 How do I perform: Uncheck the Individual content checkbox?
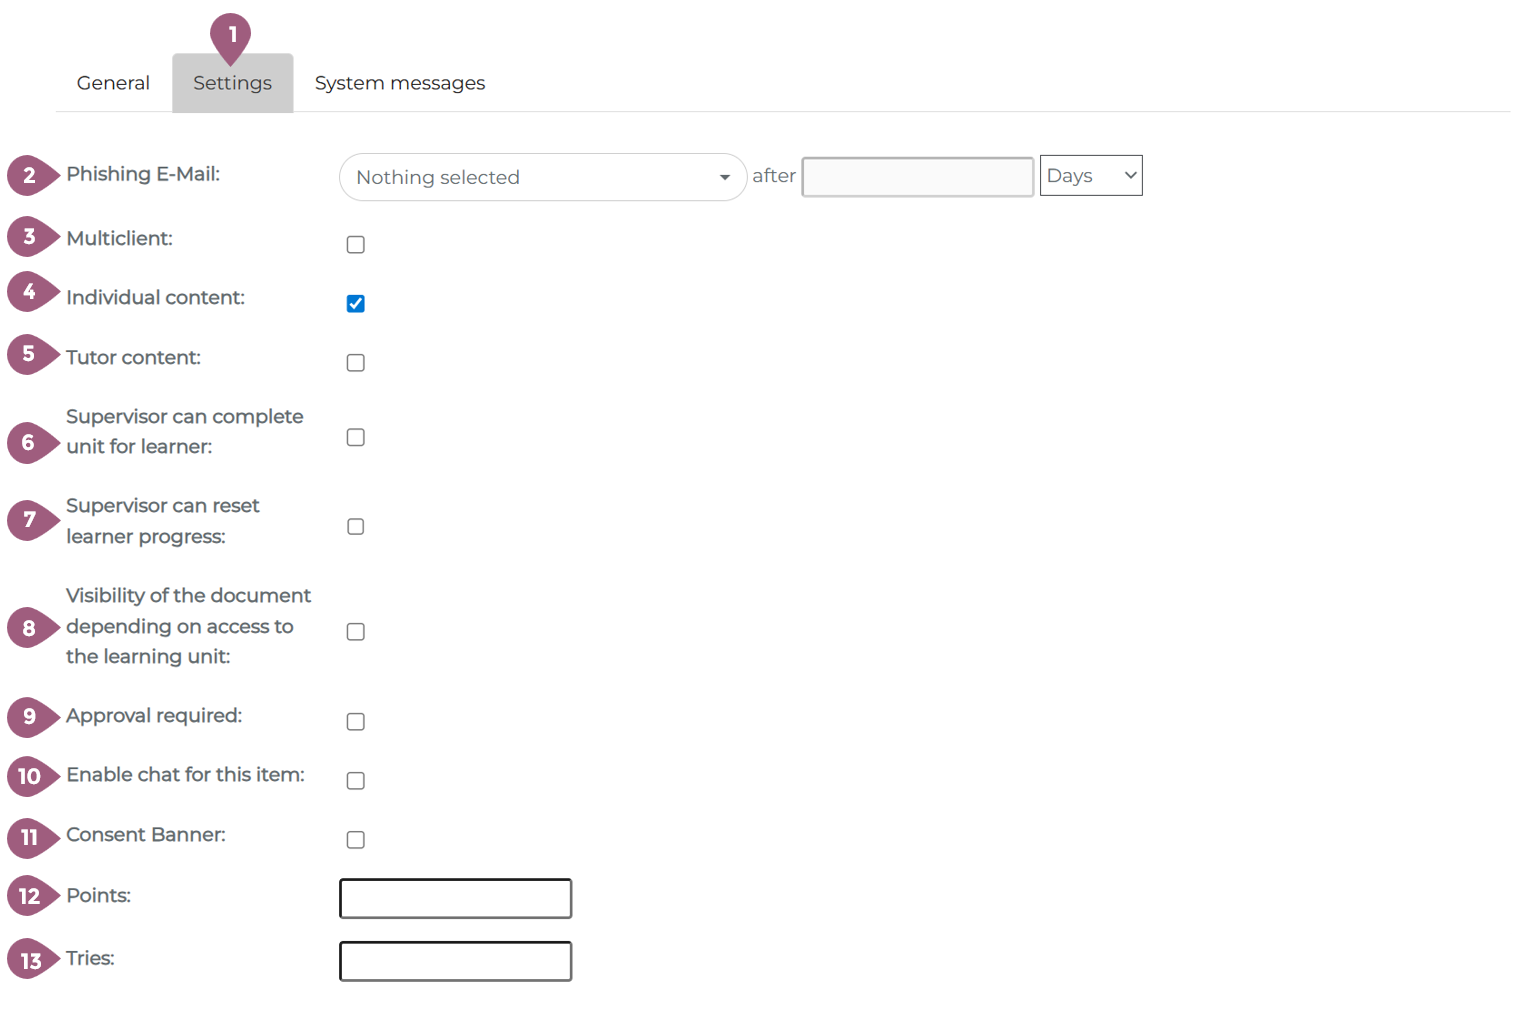pyautogui.click(x=355, y=304)
